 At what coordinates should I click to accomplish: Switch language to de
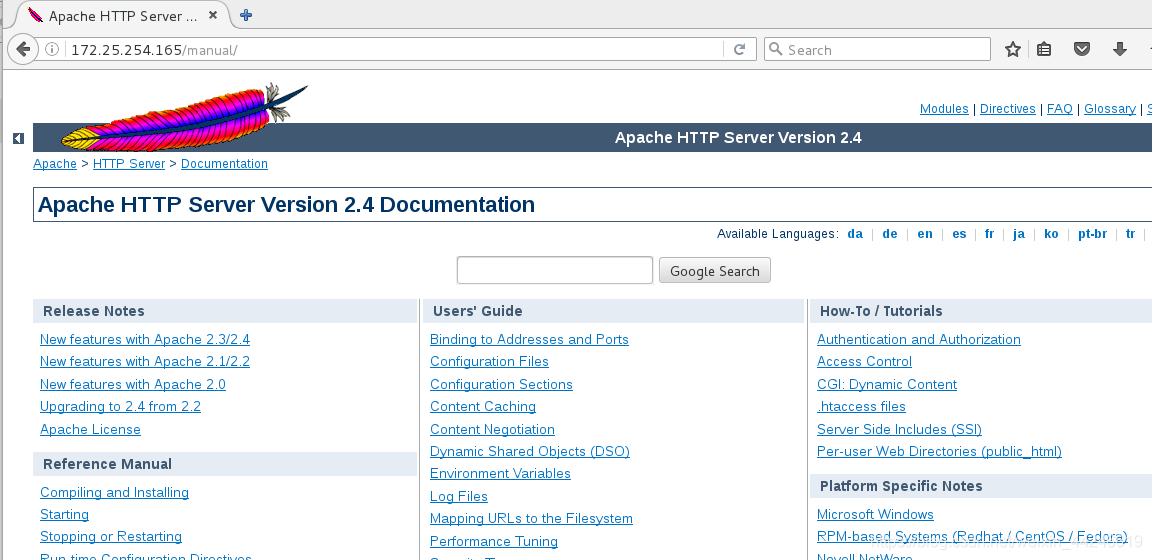[x=890, y=234]
